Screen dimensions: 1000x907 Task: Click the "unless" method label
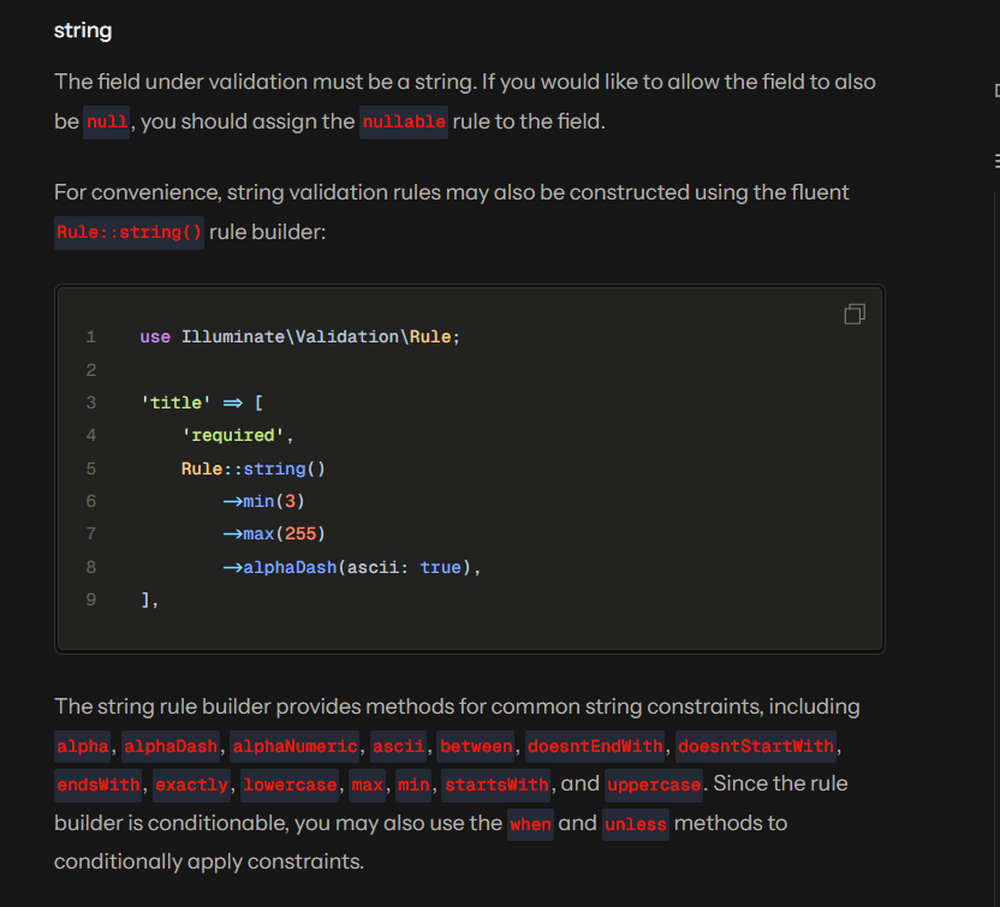coord(635,824)
